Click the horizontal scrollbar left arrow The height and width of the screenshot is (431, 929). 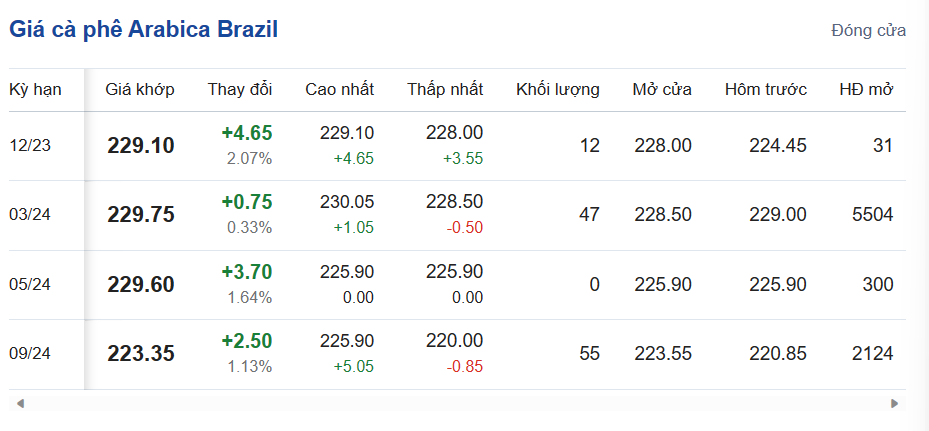20,403
